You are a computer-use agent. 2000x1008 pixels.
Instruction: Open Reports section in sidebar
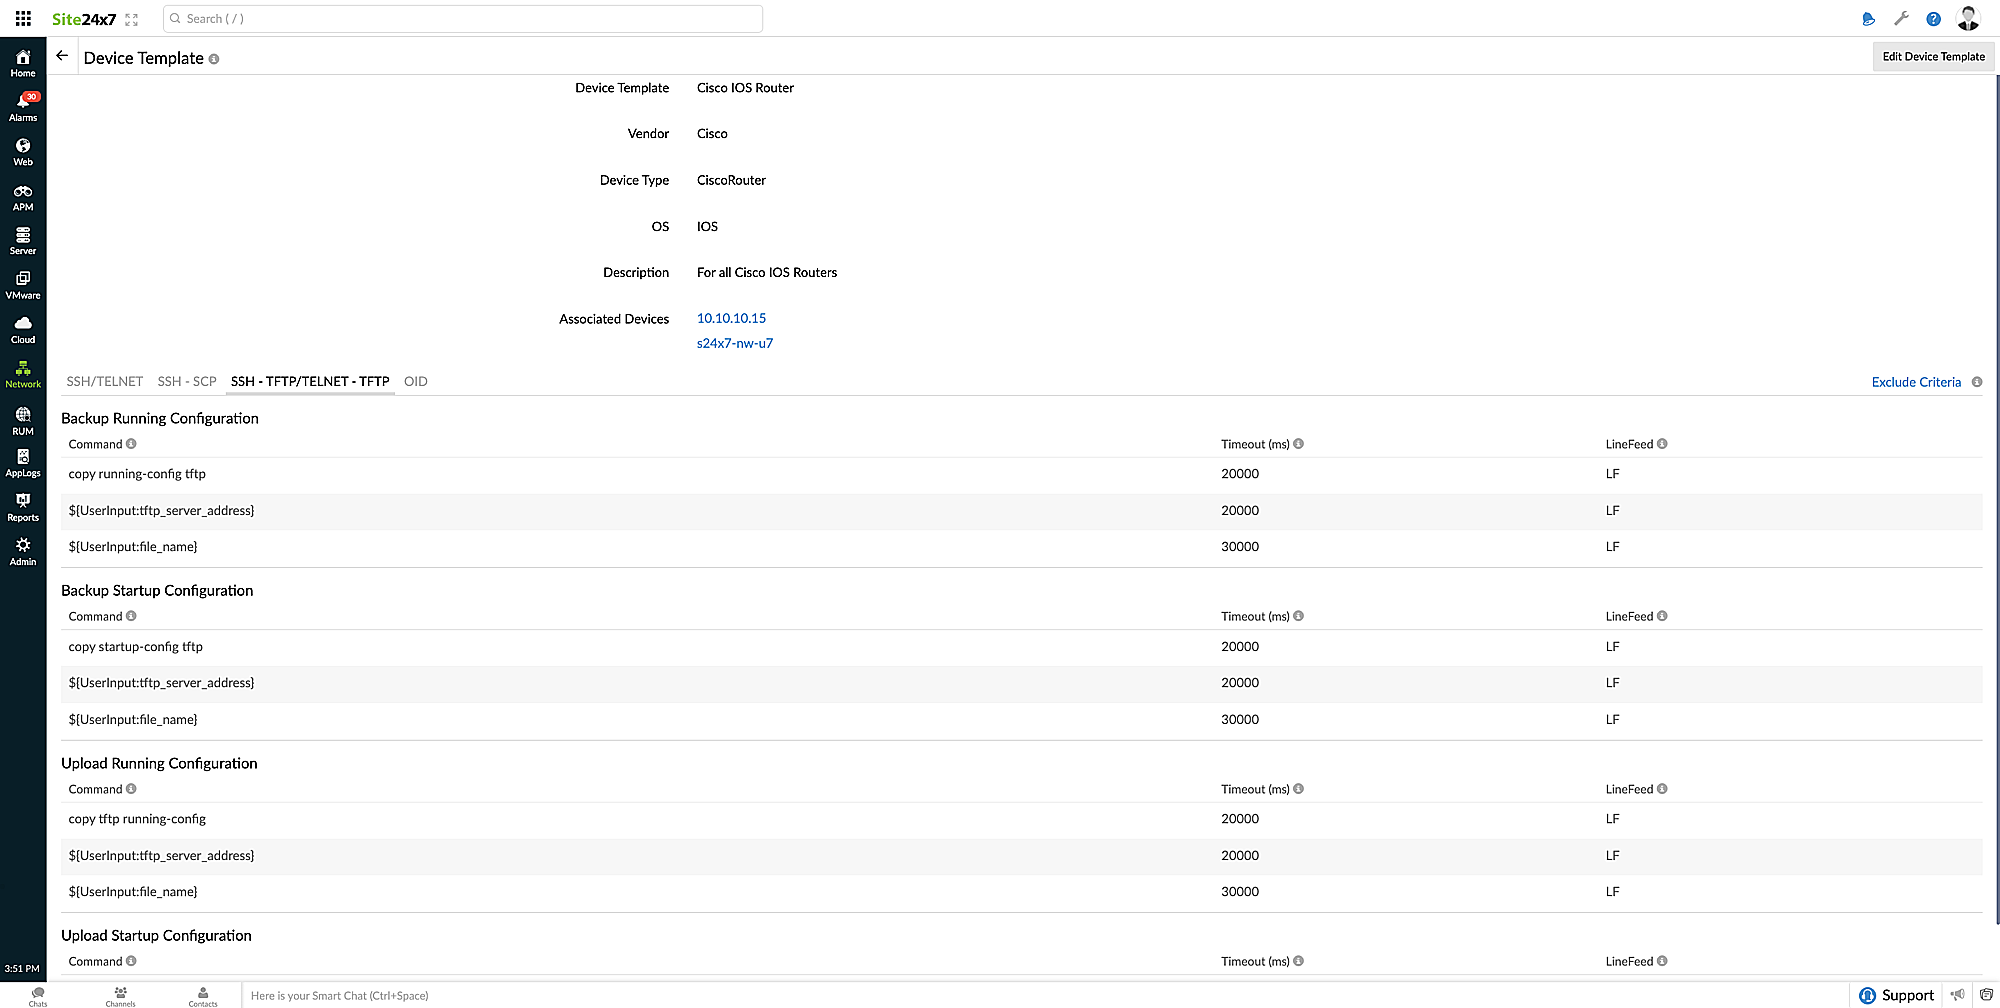23,507
